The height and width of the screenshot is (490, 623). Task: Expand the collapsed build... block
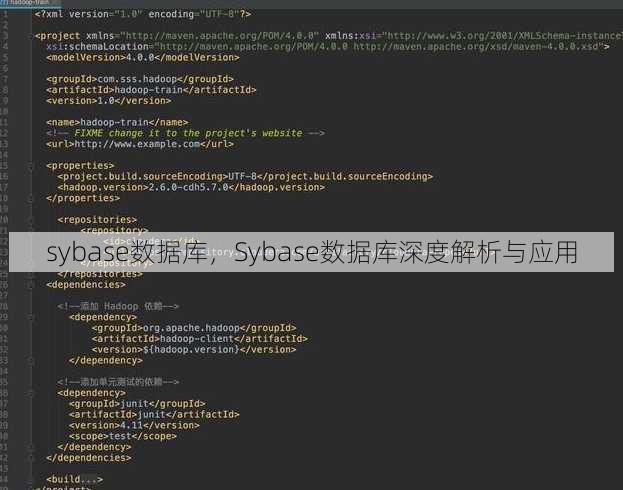(74, 479)
